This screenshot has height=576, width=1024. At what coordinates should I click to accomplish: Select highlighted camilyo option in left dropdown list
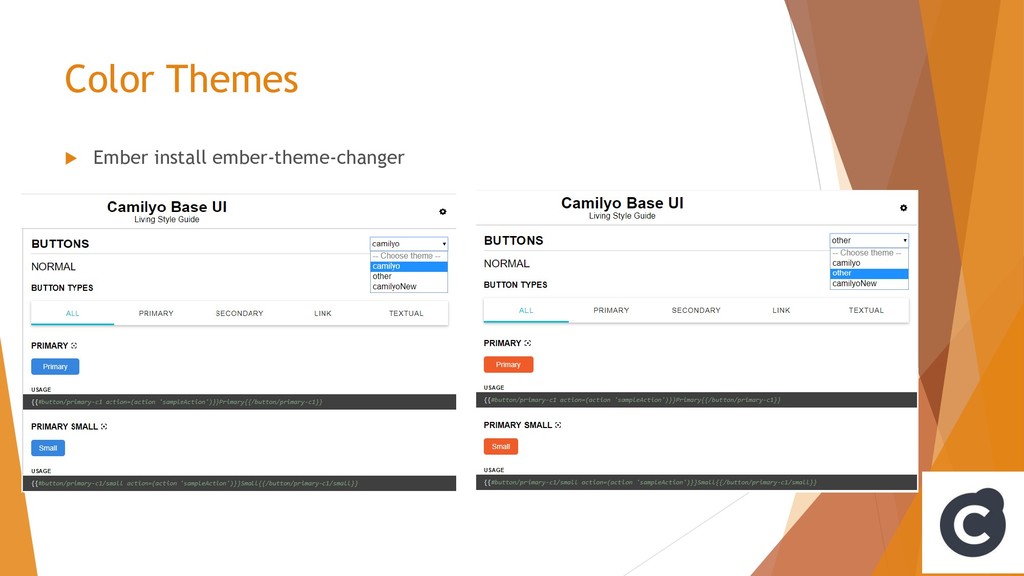pos(409,266)
